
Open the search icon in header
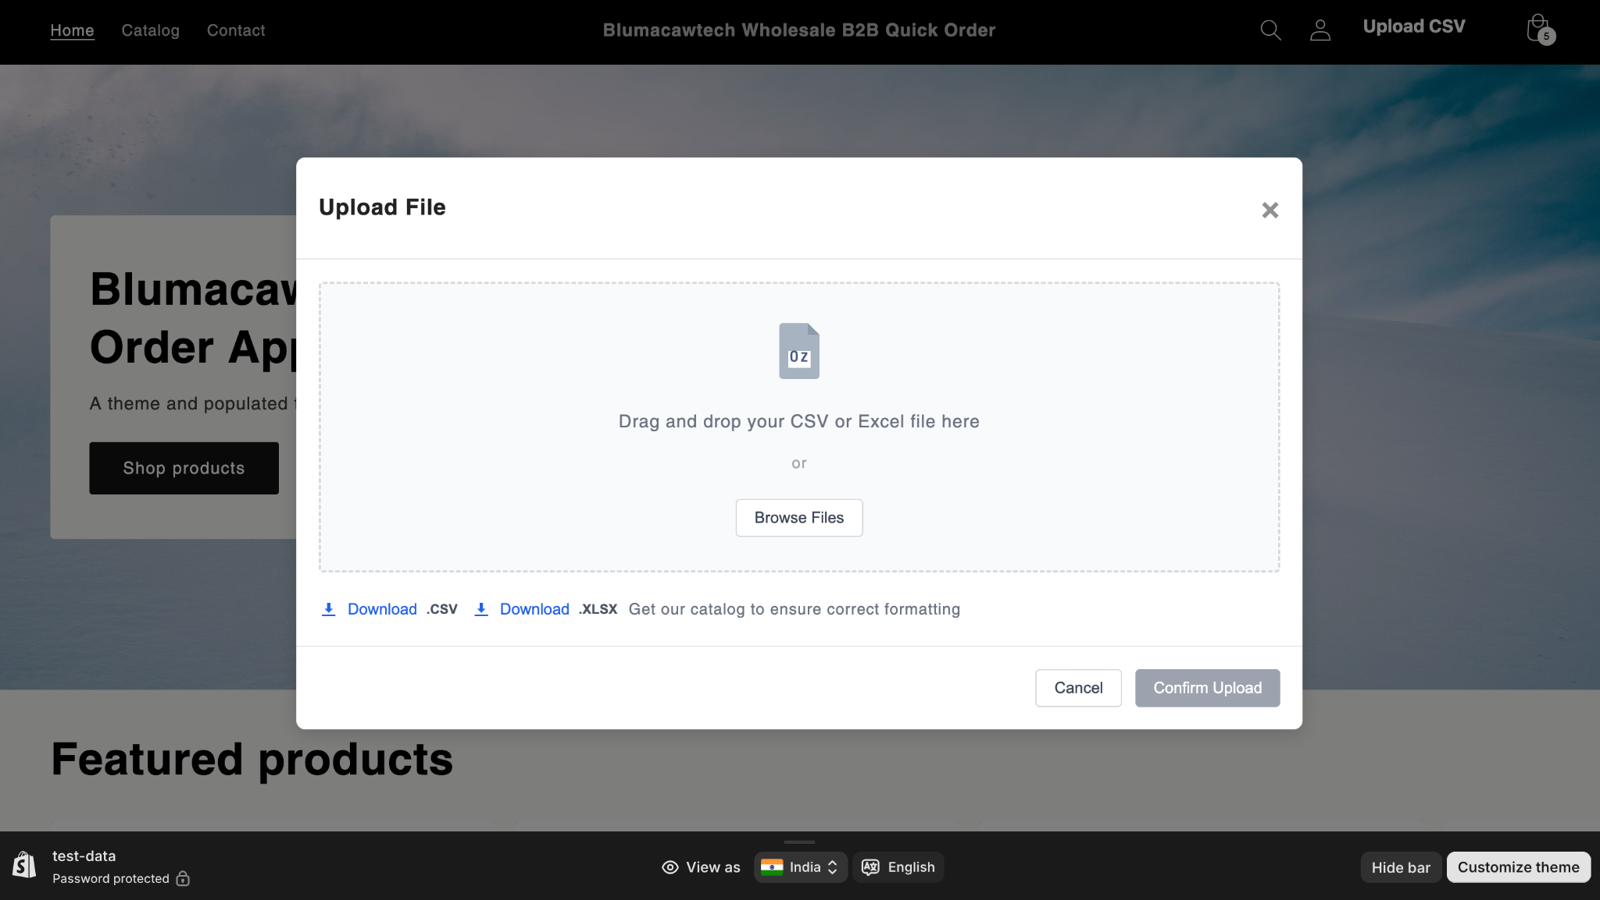coord(1270,30)
